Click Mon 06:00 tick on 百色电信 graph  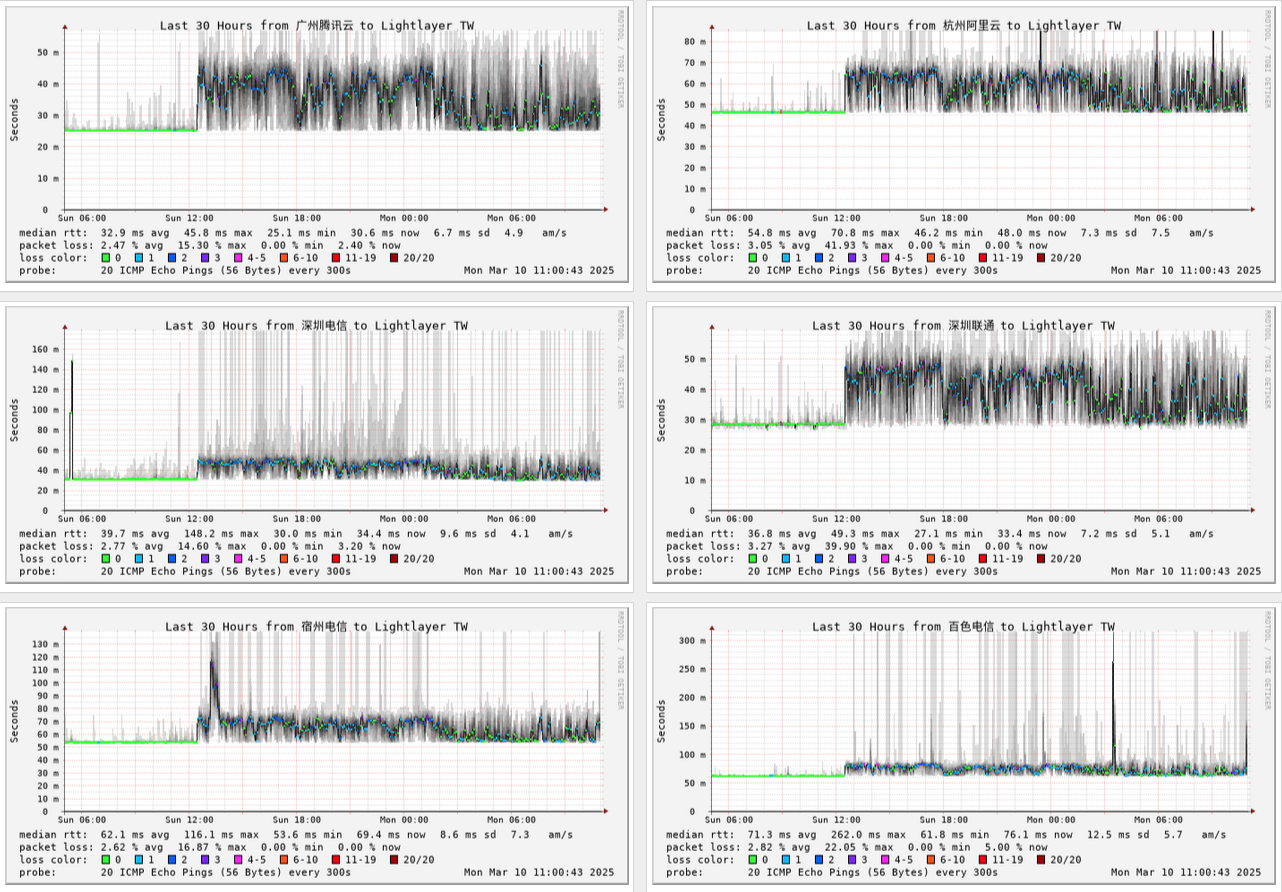1157,820
